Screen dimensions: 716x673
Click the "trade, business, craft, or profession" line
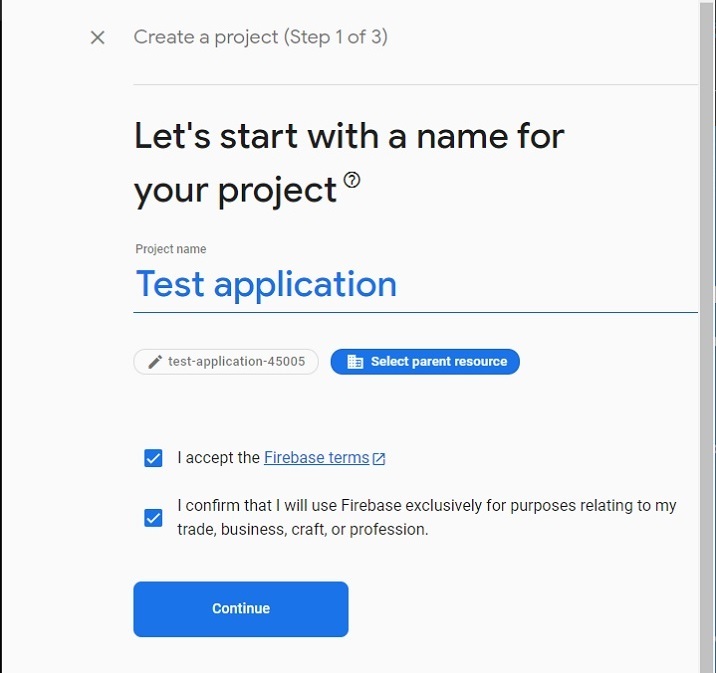pyautogui.click(x=302, y=530)
